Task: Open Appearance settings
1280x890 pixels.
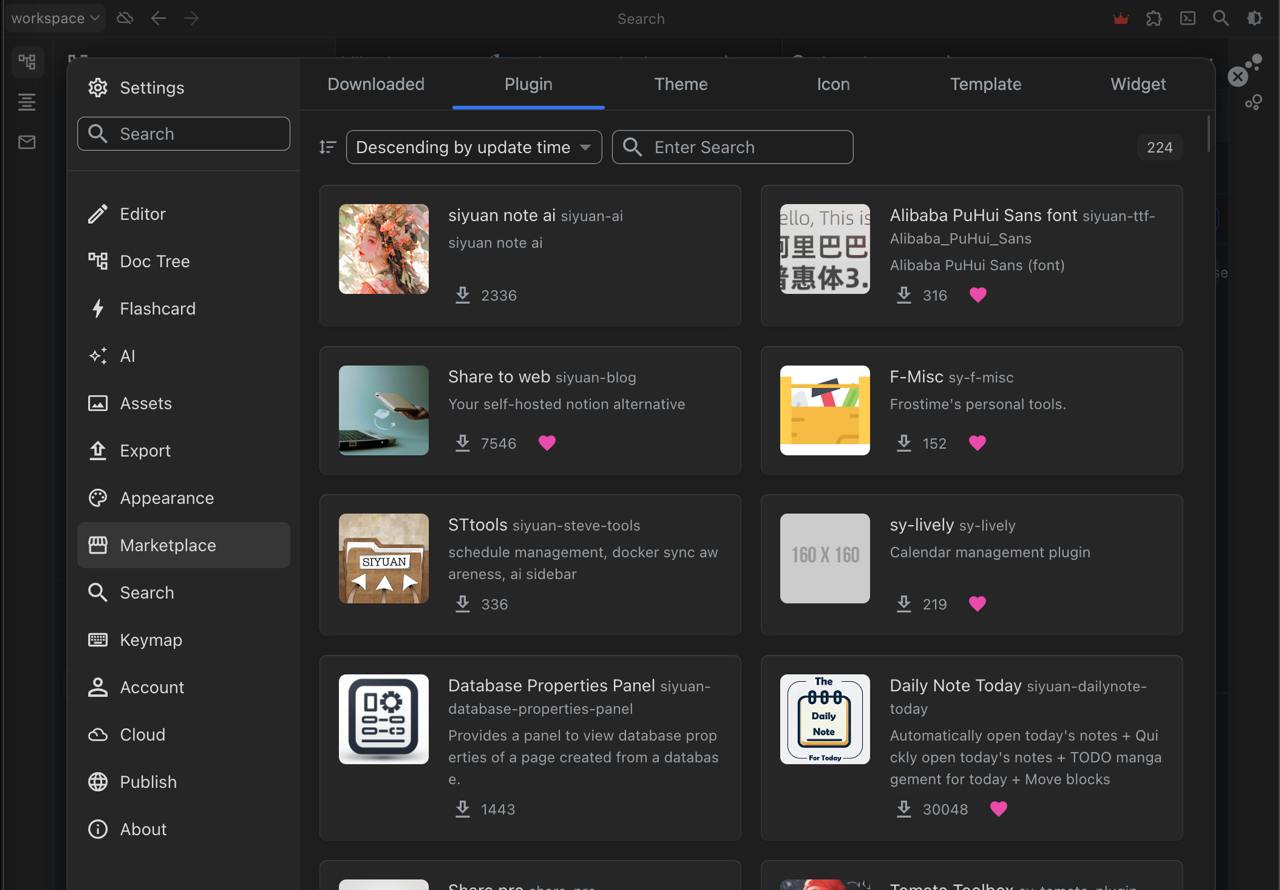Action: coord(184,498)
